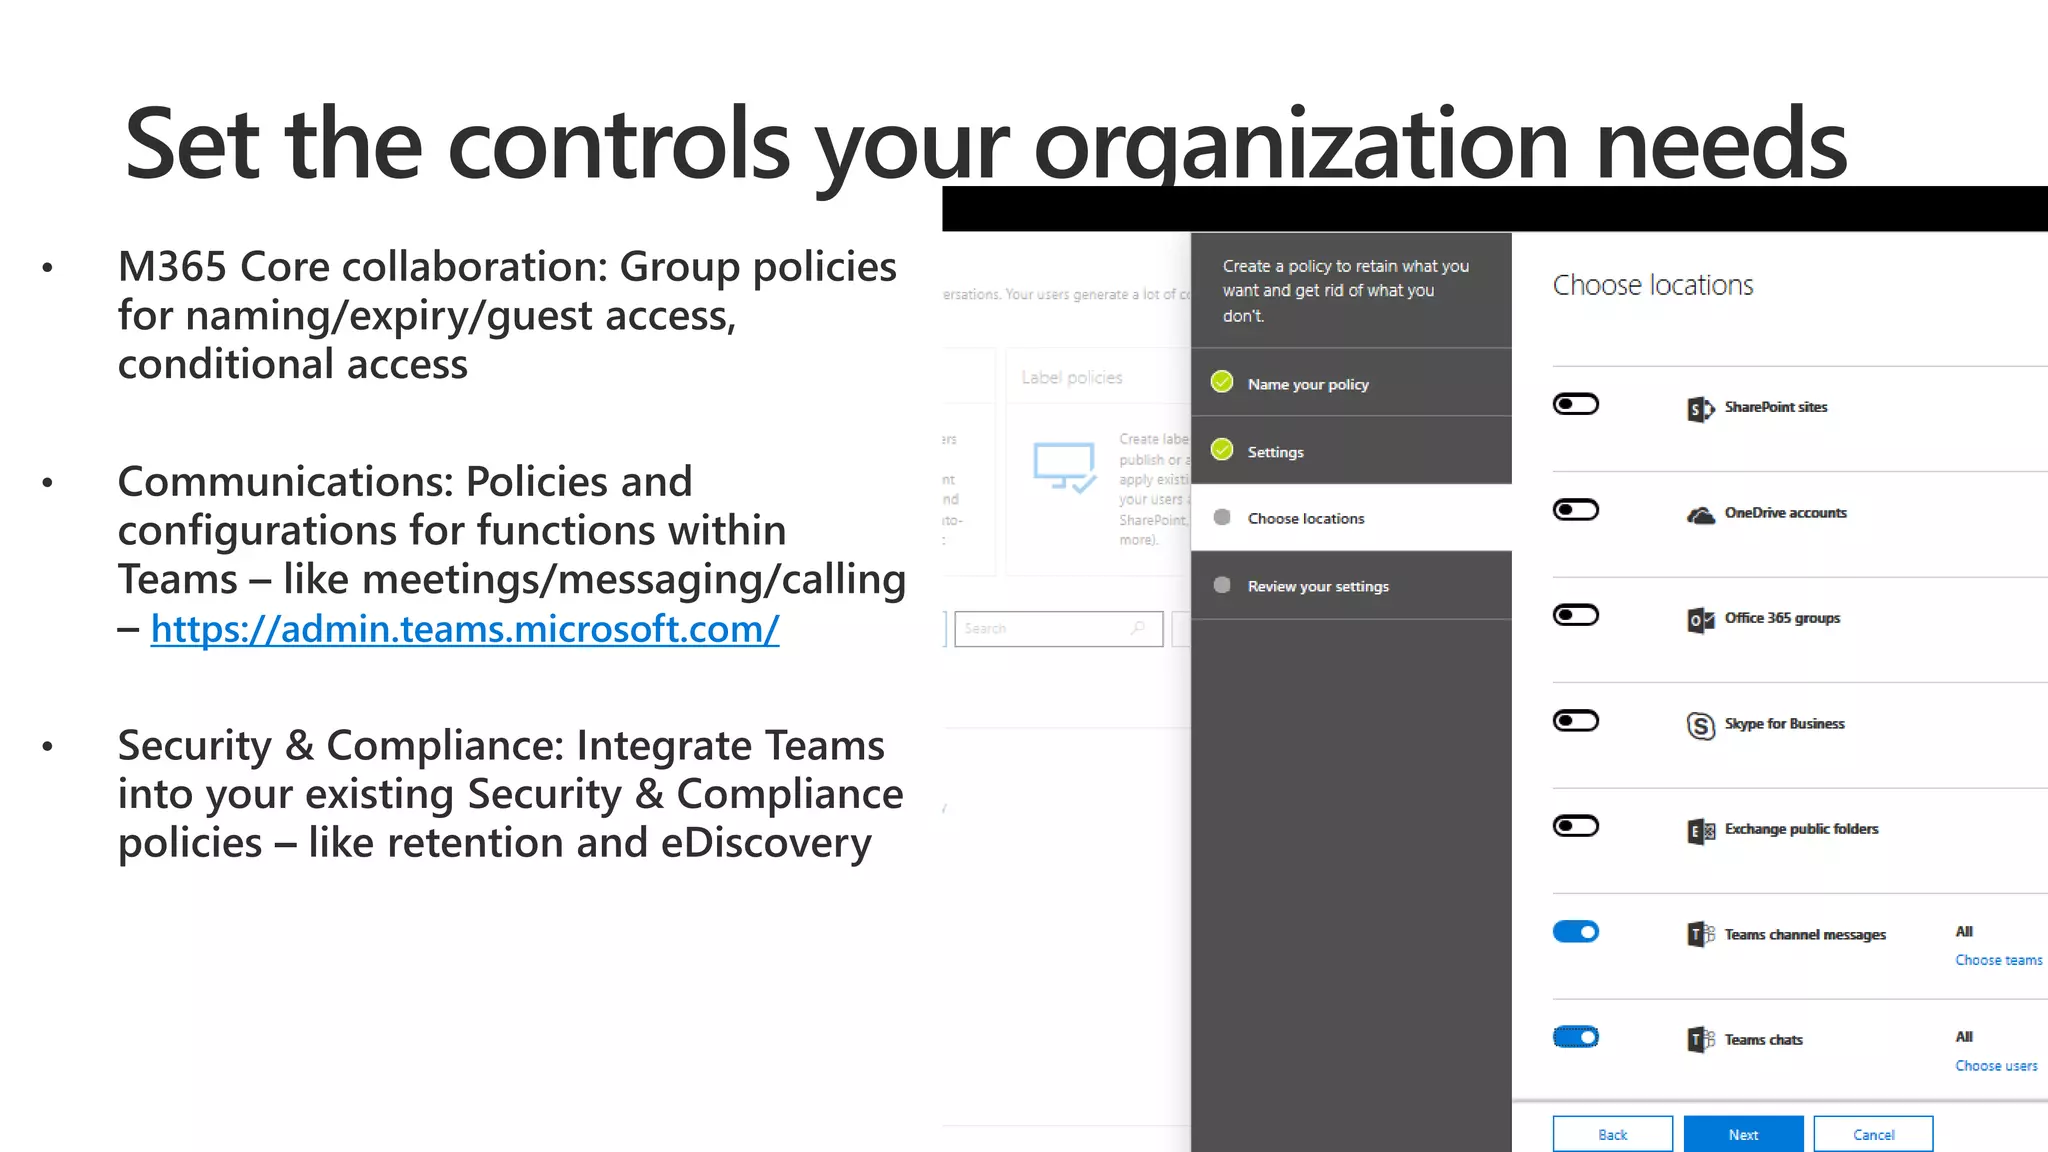Turn on the Office 365 groups toggle
This screenshot has height=1152, width=2048.
coord(1576,615)
